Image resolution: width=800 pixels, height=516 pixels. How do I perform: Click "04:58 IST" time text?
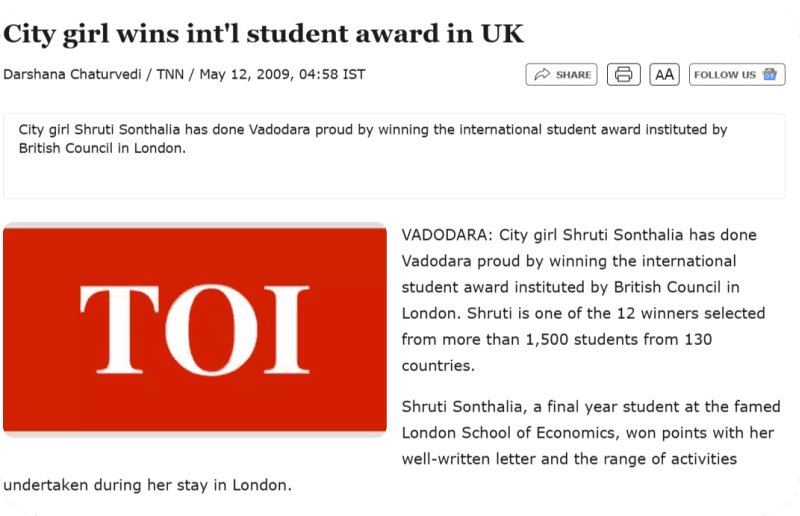coord(332,75)
